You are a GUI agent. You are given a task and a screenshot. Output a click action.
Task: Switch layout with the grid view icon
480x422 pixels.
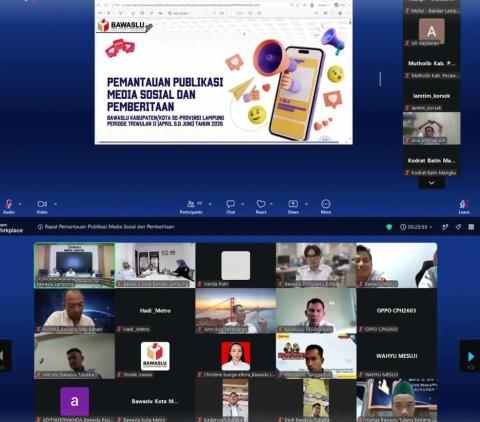(471, 227)
